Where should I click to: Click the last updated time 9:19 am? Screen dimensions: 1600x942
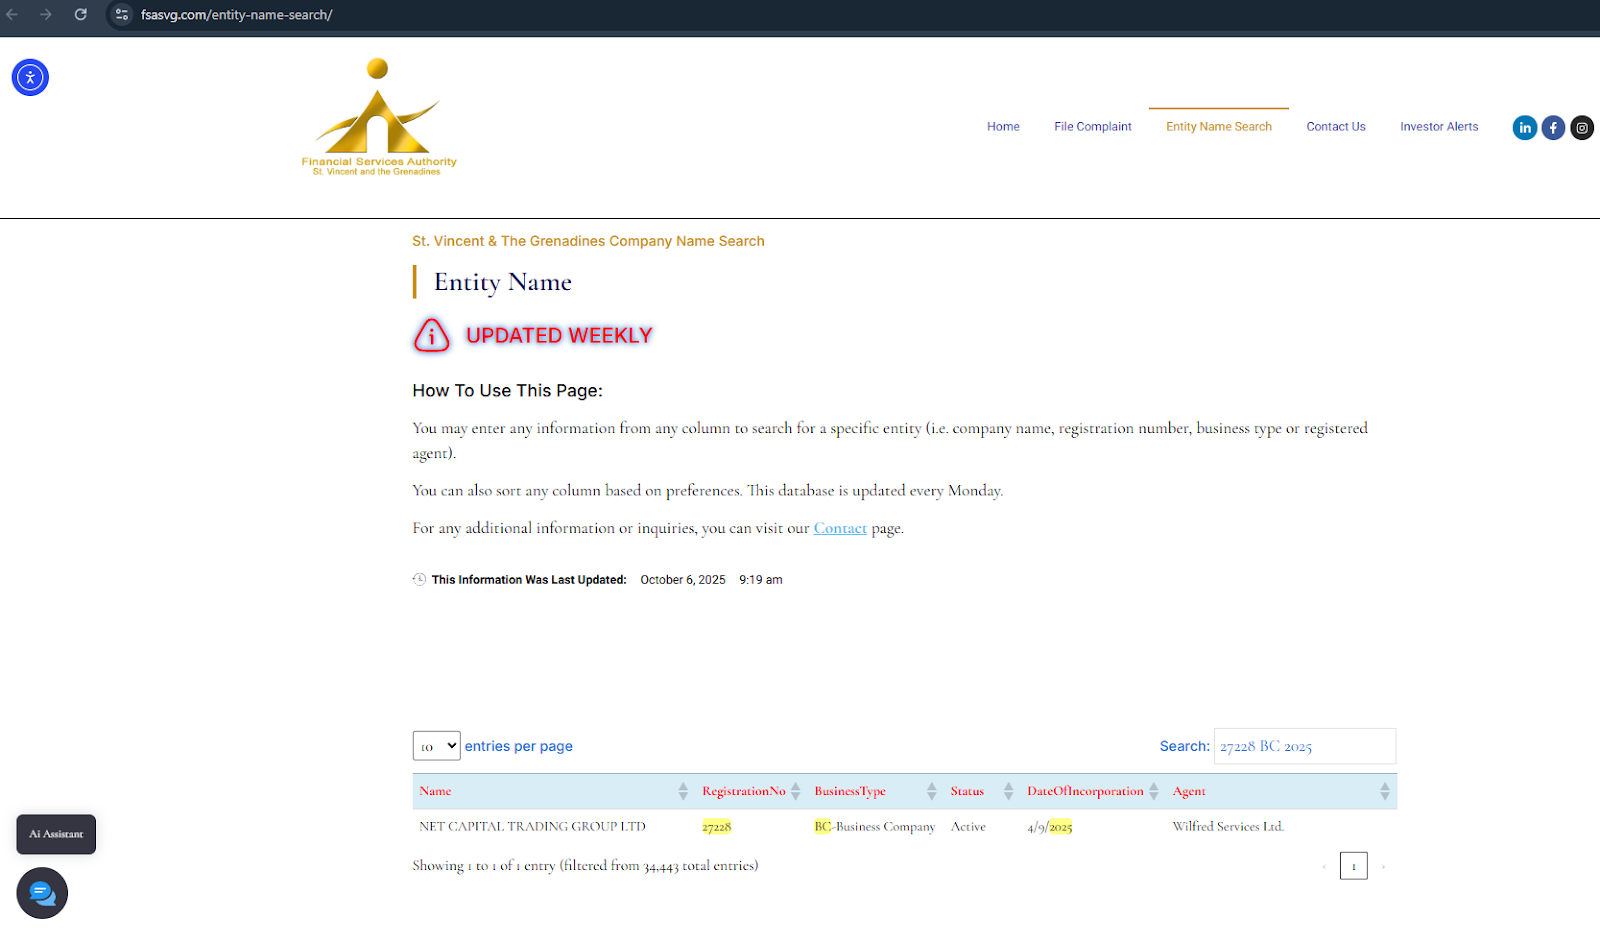[761, 580]
